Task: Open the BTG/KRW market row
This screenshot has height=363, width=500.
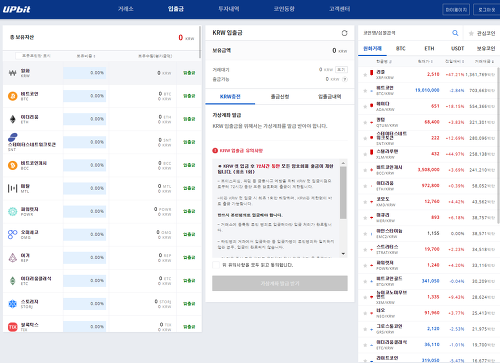Action: [429, 281]
